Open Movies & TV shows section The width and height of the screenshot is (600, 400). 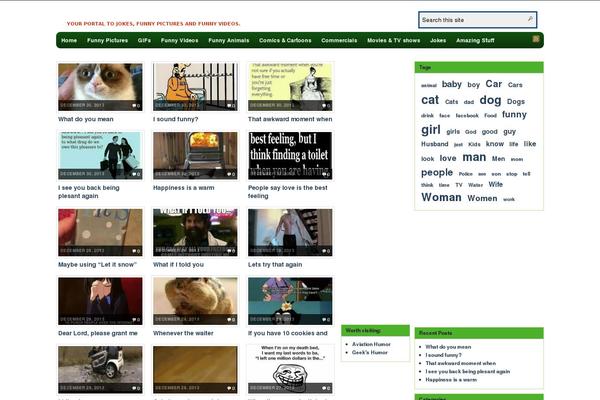click(x=393, y=40)
